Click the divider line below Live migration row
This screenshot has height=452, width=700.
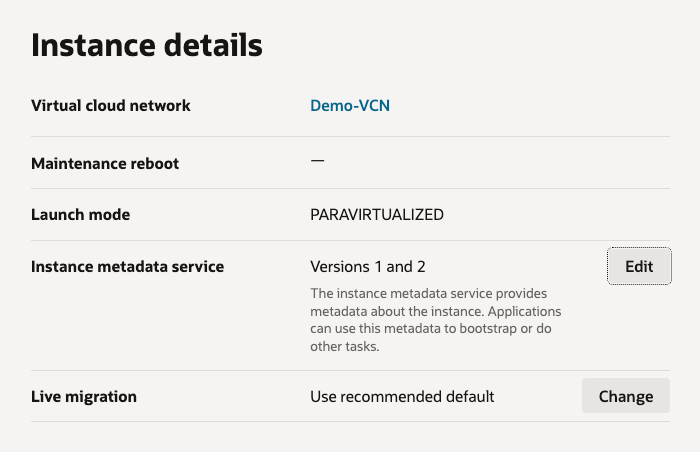(x=350, y=421)
